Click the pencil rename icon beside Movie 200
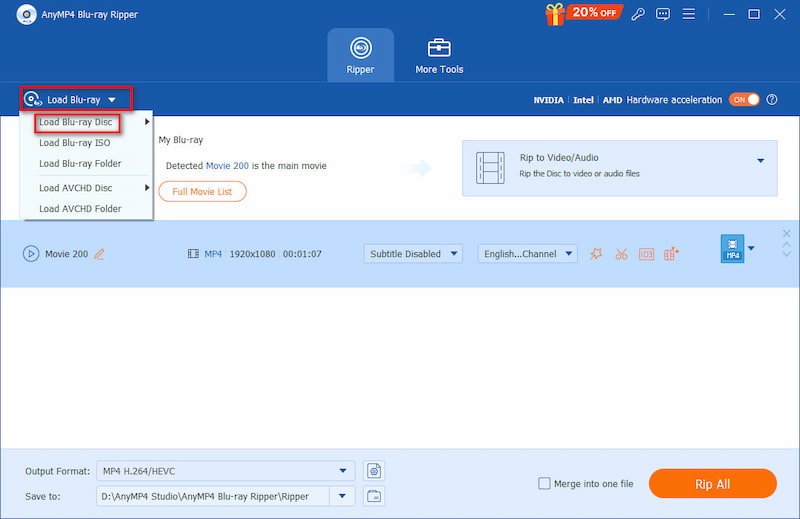 (99, 254)
